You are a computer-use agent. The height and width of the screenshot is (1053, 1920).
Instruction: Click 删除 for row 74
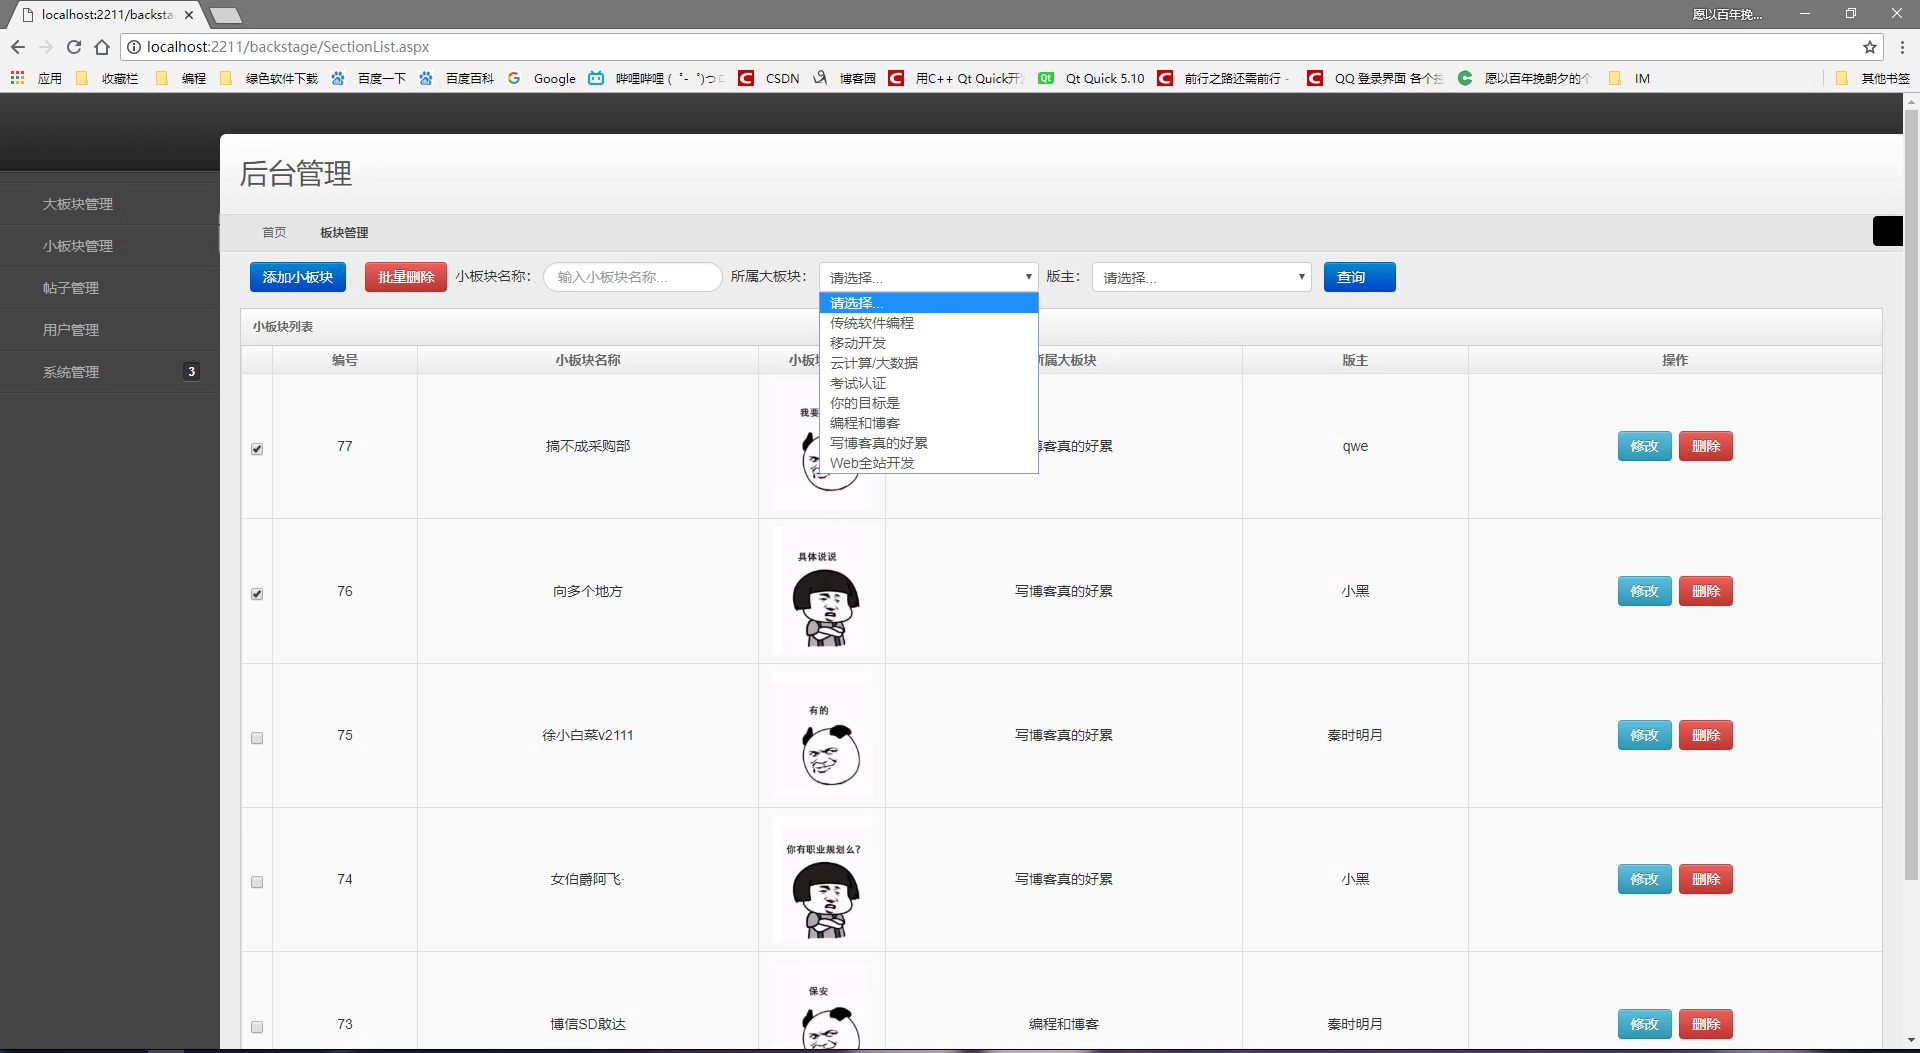(1705, 879)
